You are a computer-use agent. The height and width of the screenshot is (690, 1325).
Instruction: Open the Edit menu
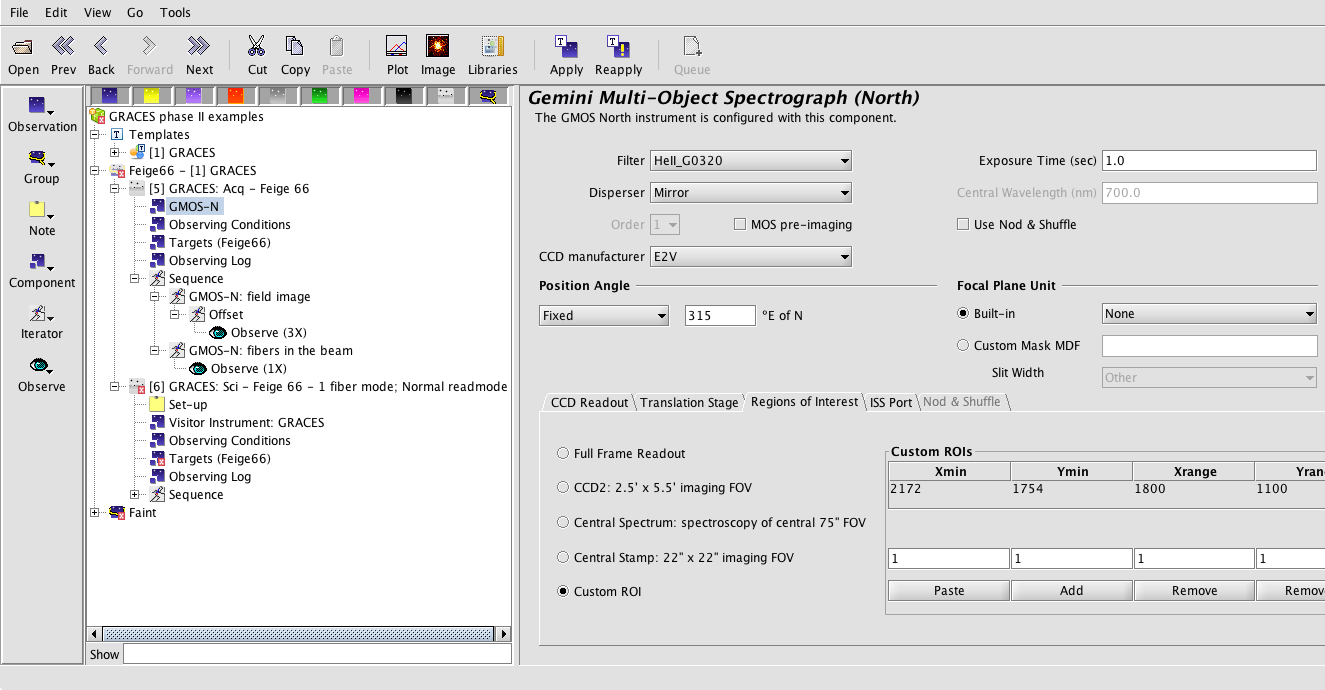(x=56, y=12)
